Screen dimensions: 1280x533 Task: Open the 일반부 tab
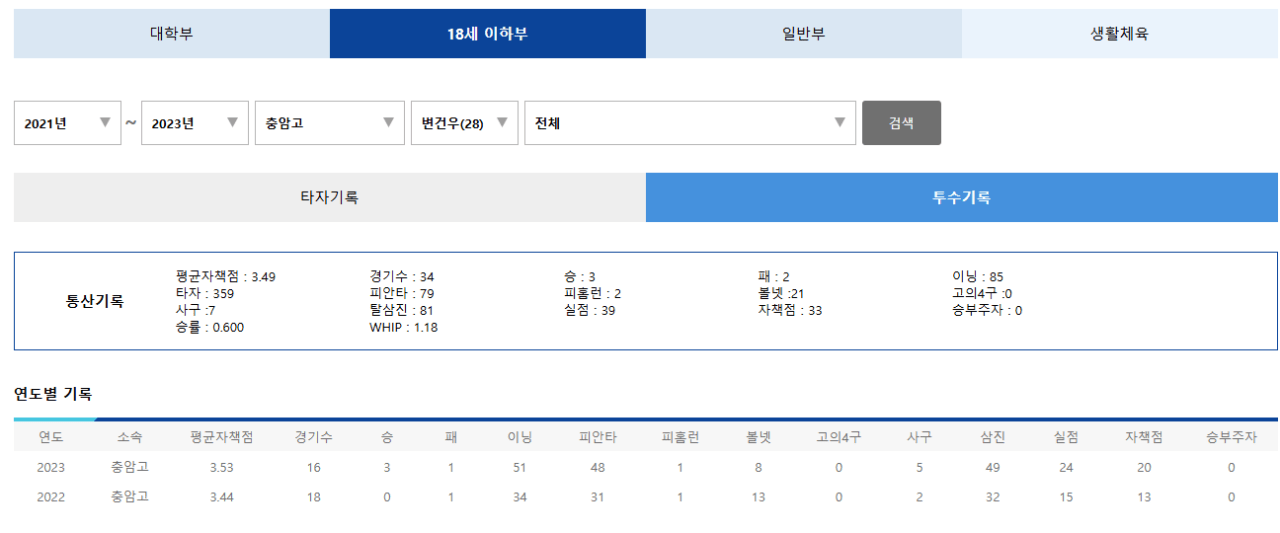[804, 33]
